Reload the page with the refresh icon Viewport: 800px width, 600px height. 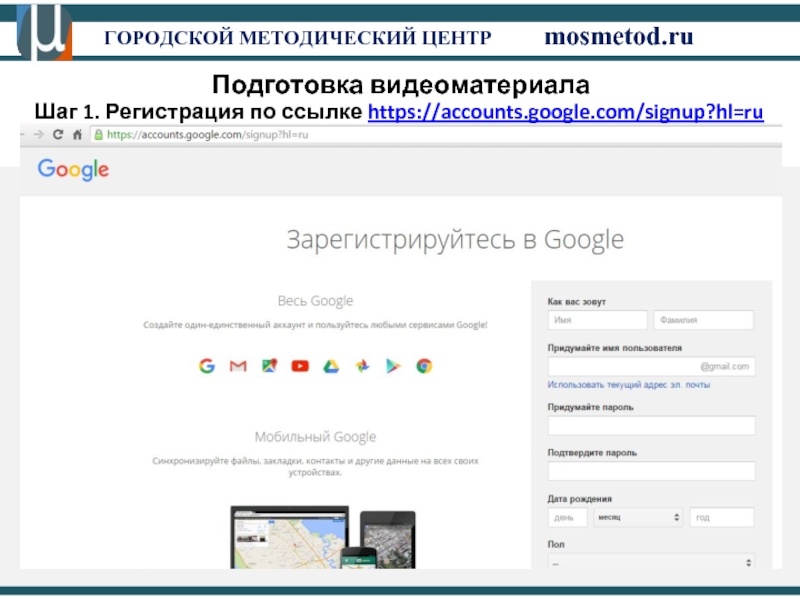coord(58,134)
